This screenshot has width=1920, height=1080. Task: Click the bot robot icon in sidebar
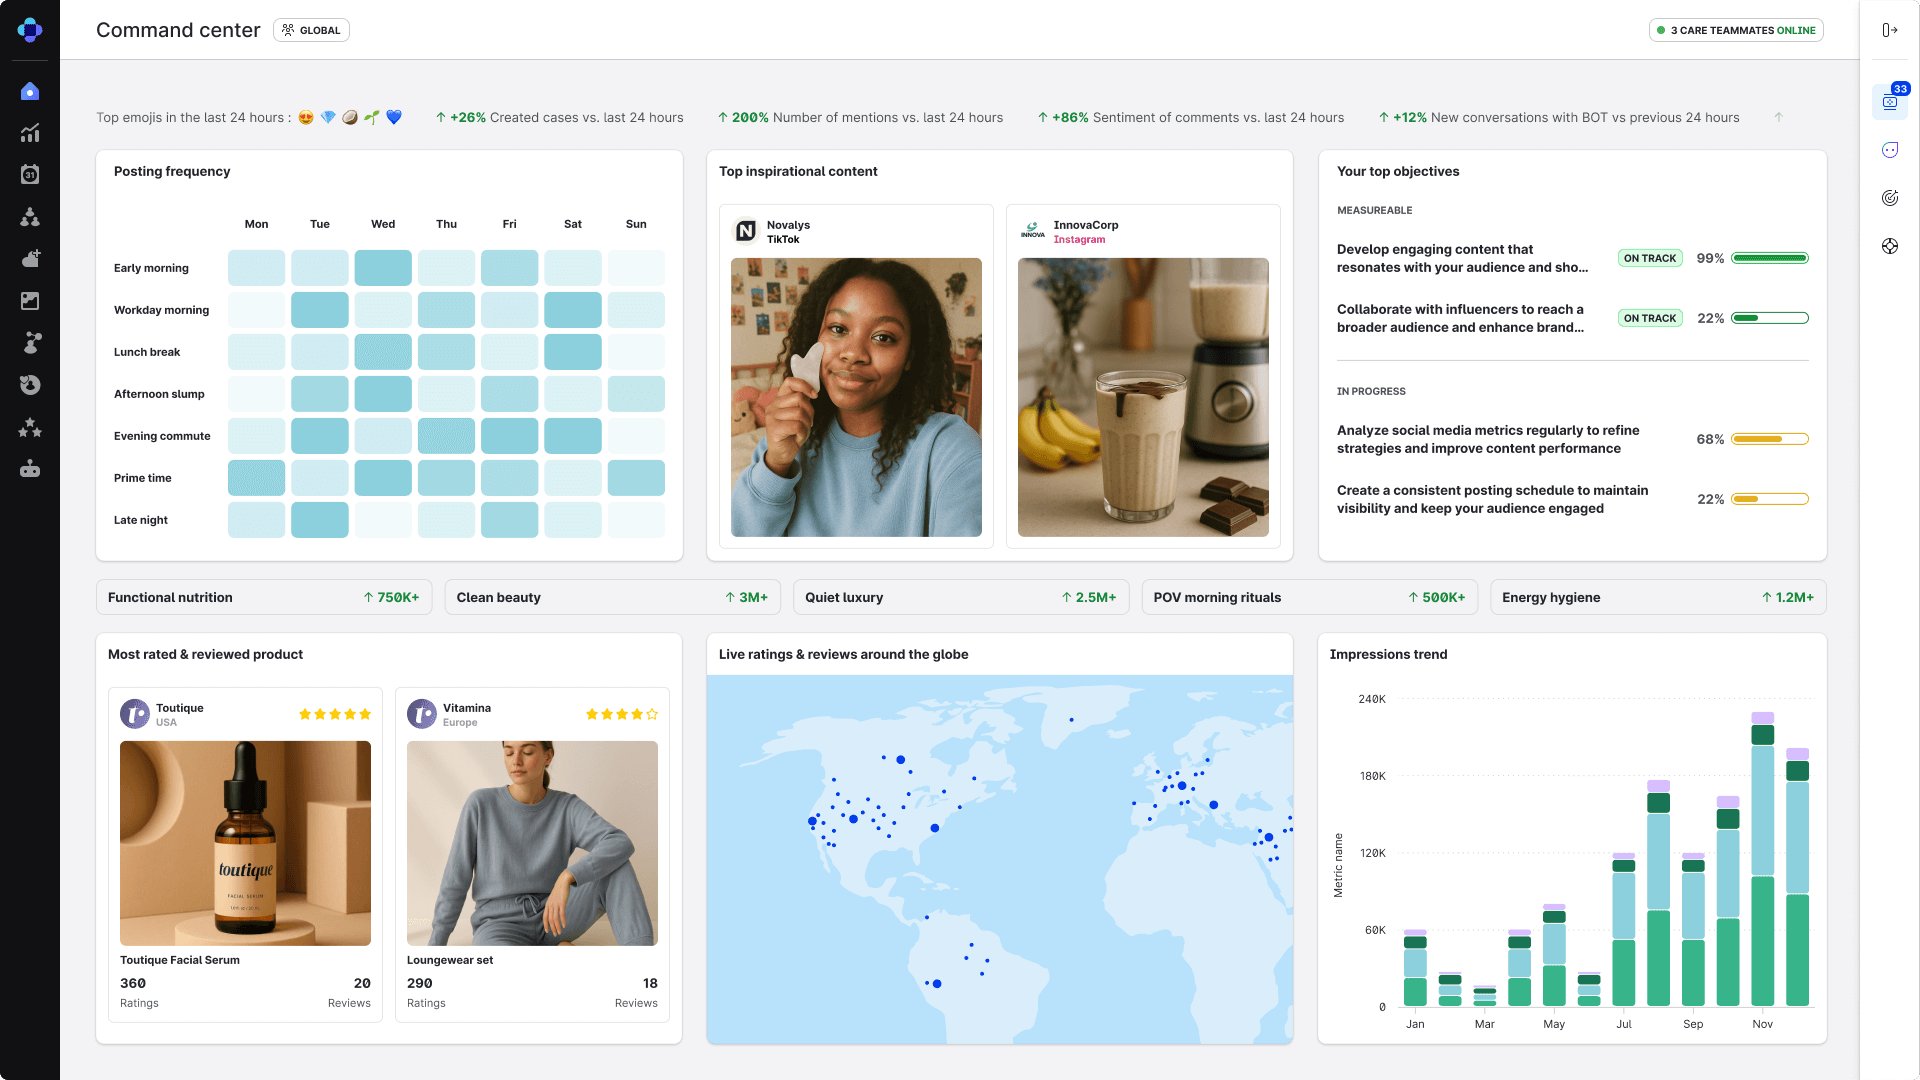(x=30, y=469)
